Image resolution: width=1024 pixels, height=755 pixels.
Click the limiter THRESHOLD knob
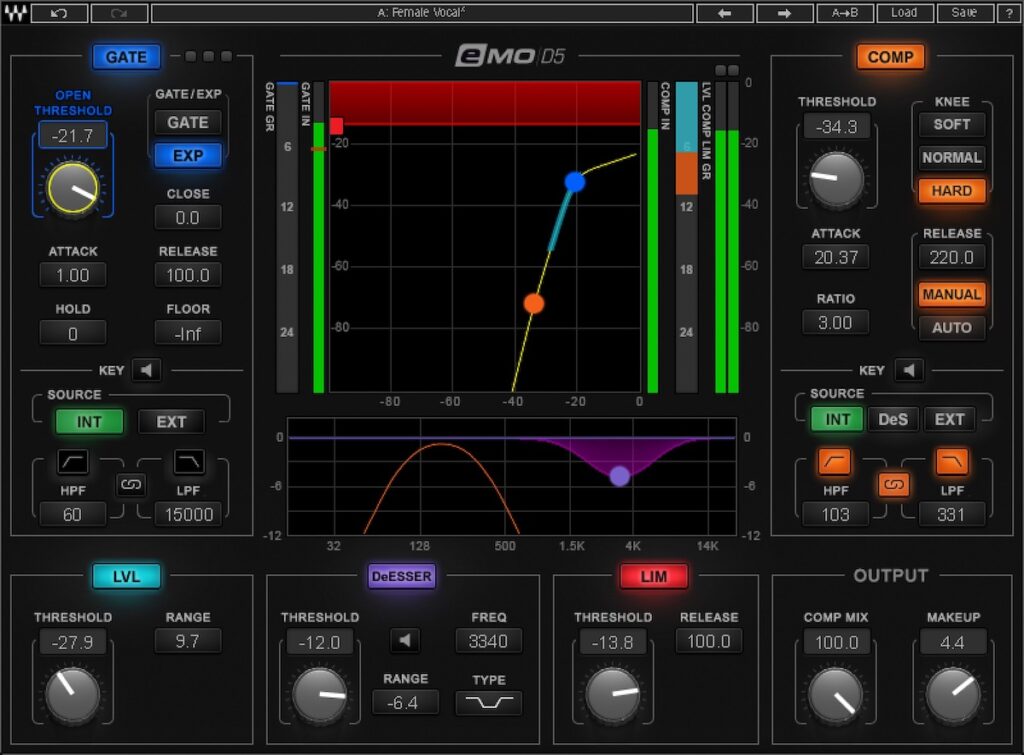tap(613, 694)
